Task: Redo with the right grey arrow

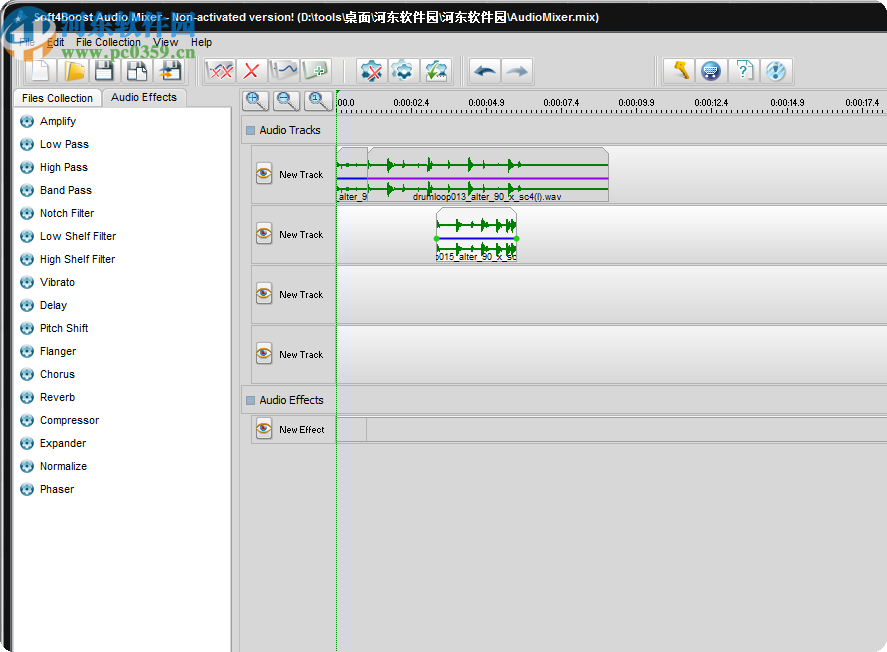Action: click(x=516, y=71)
